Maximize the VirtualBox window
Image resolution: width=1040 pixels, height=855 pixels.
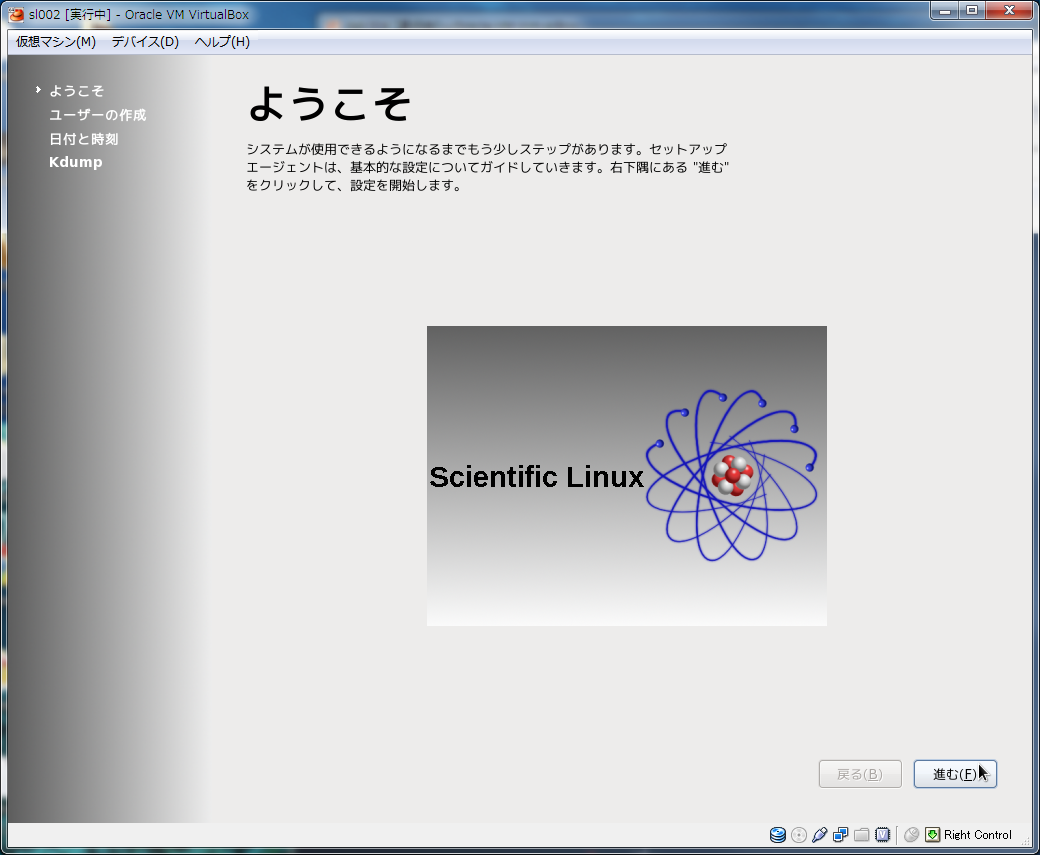coord(972,11)
